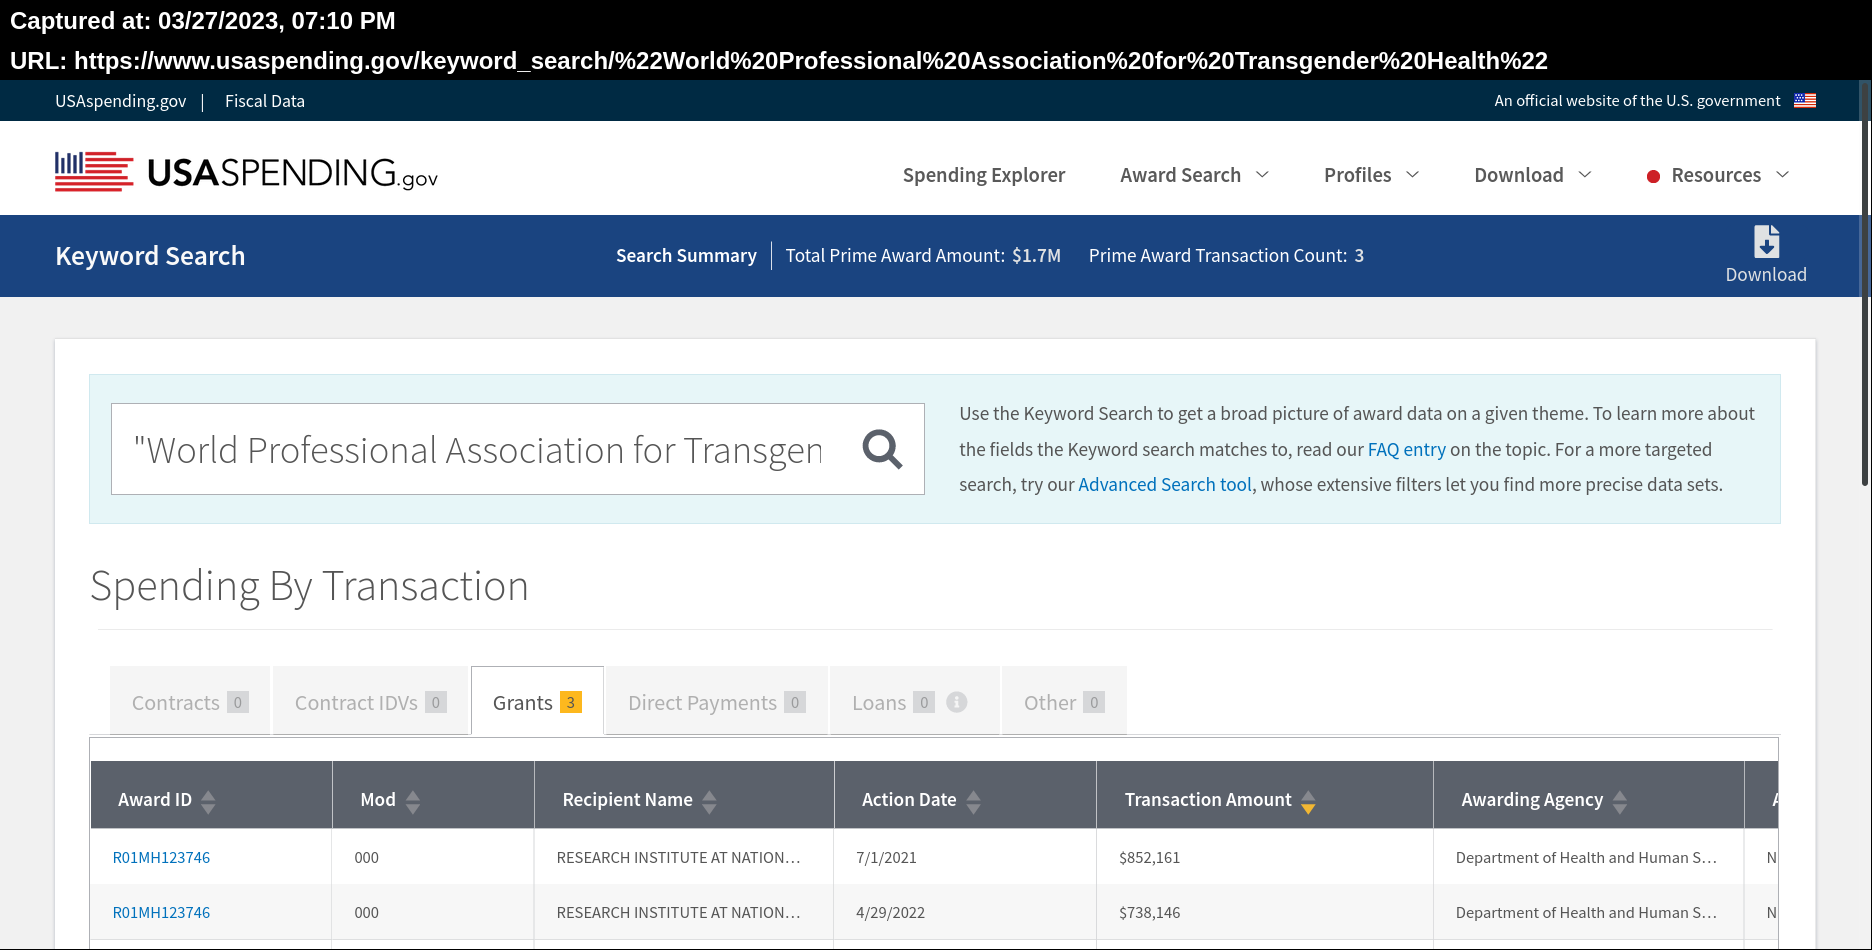The image size is (1872, 950).
Task: Click the USAspending.gov logo
Action: [246, 172]
